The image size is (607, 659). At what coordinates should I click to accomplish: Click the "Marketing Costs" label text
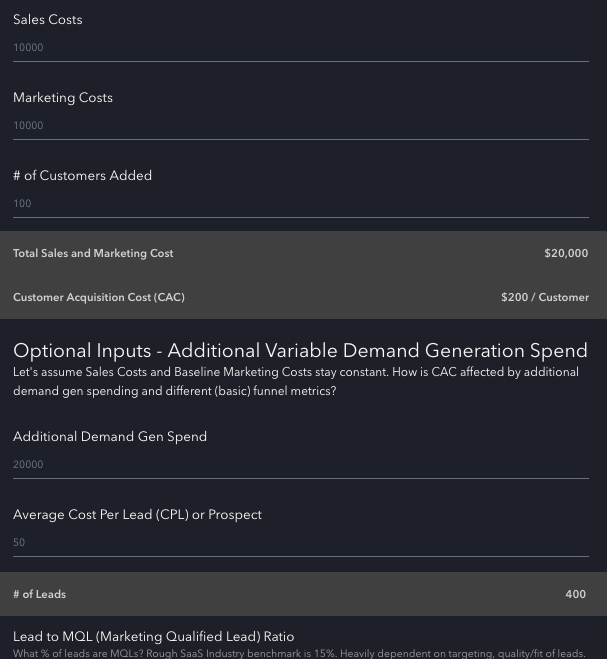tap(62, 98)
